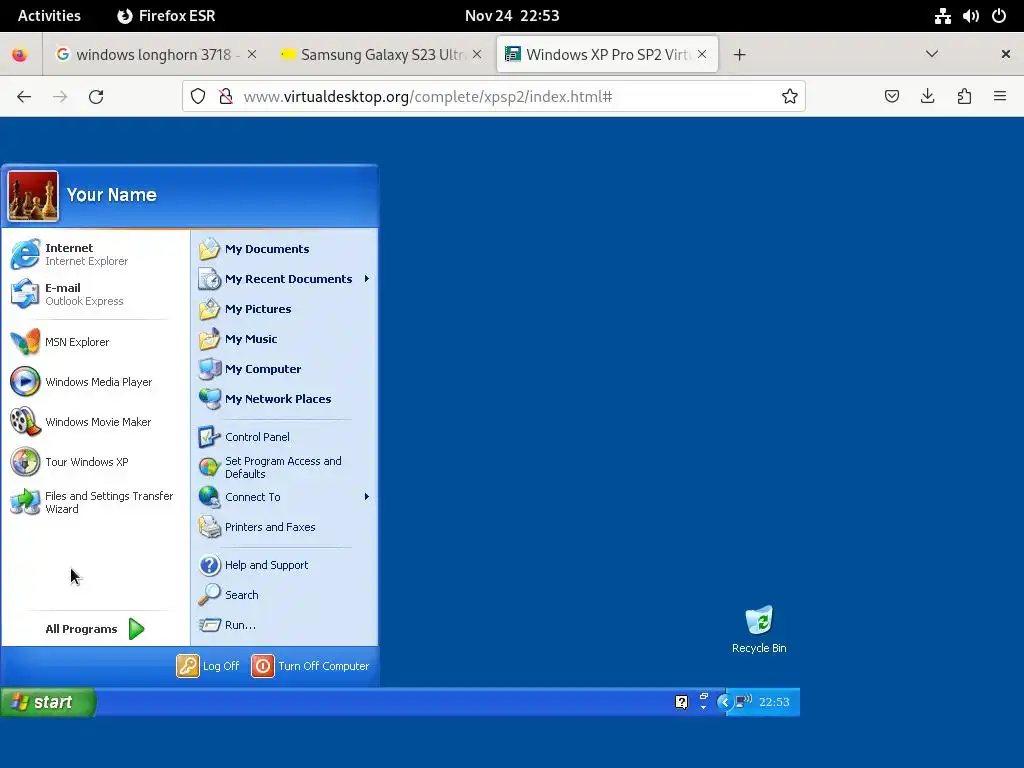Start Tour Windows XP icon
The image size is (1024, 768).
(x=25, y=462)
